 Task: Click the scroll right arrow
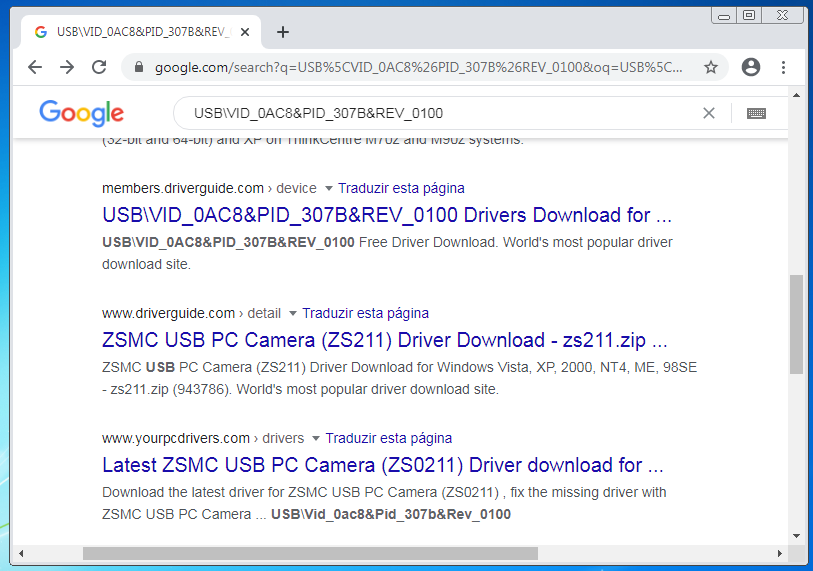[x=779, y=553]
